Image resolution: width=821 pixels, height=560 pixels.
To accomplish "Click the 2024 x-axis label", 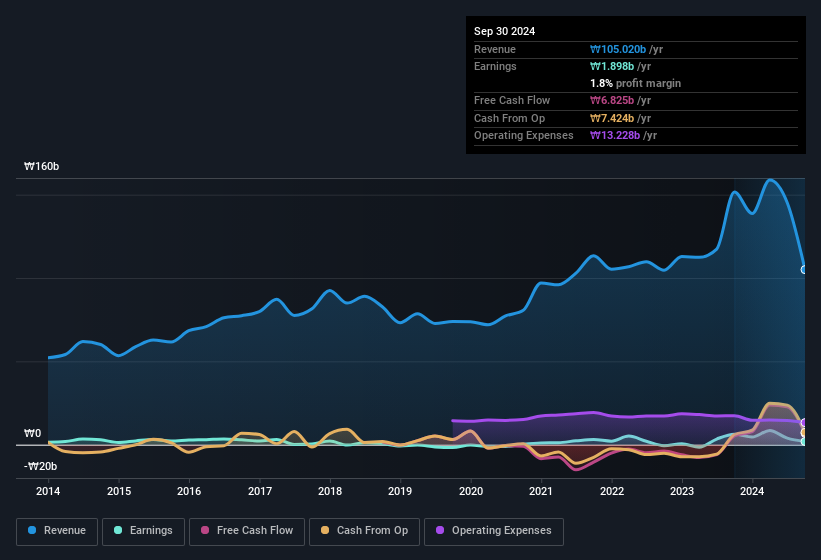I will click(x=752, y=491).
